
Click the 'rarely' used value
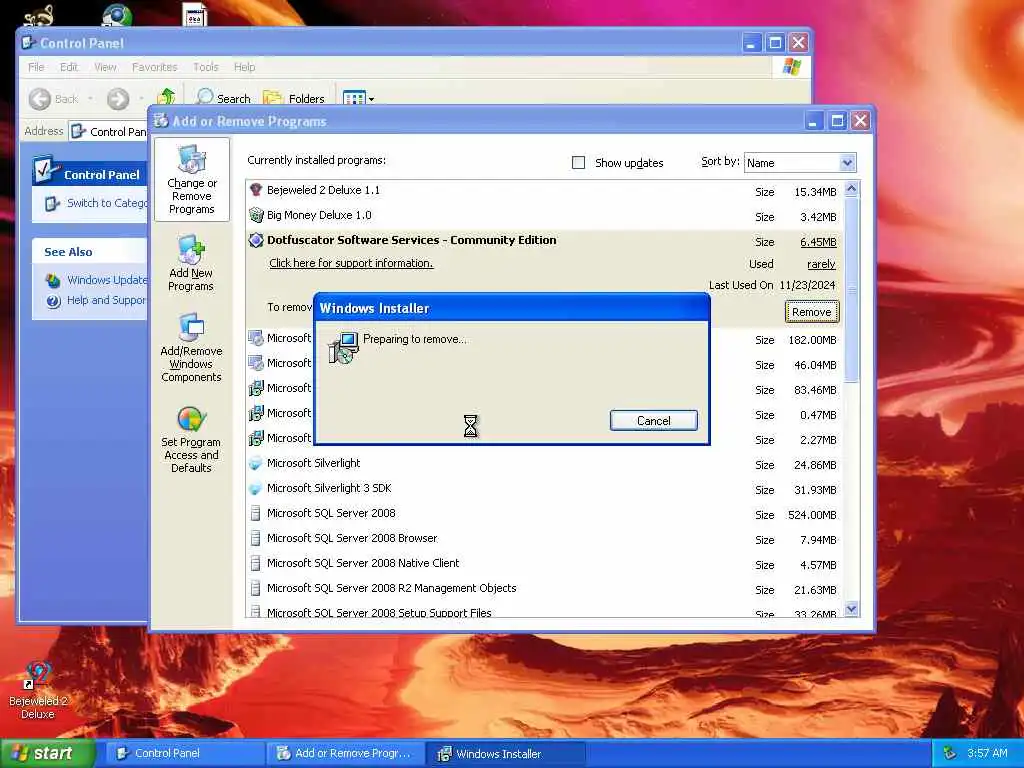(821, 264)
